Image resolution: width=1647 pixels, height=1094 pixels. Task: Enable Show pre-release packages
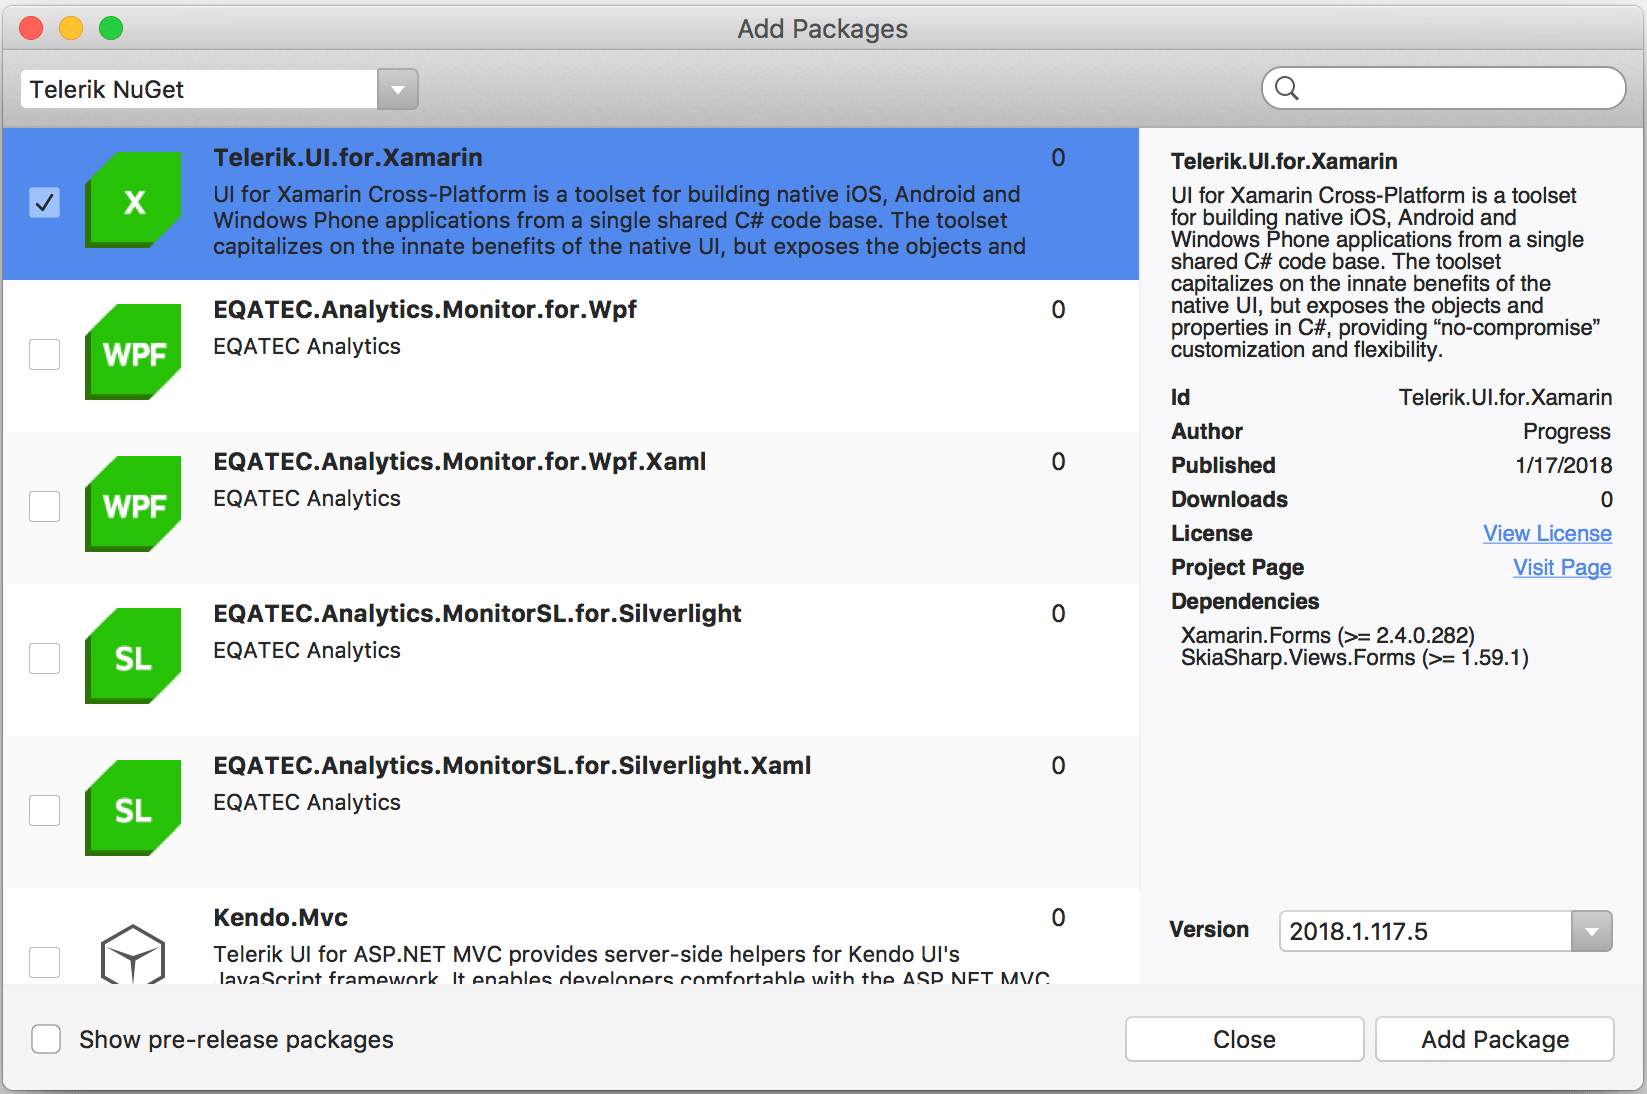pos(46,1039)
